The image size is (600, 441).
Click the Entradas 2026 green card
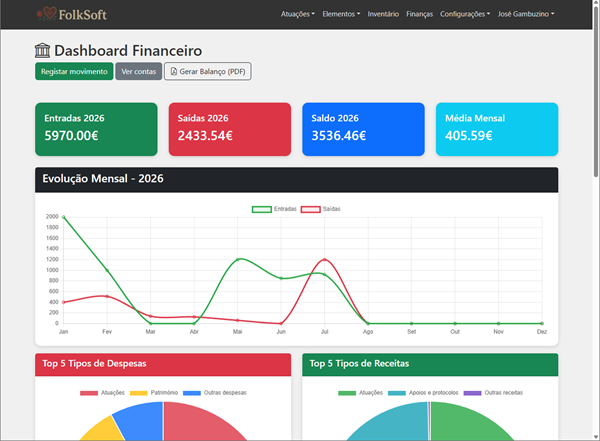click(x=96, y=129)
